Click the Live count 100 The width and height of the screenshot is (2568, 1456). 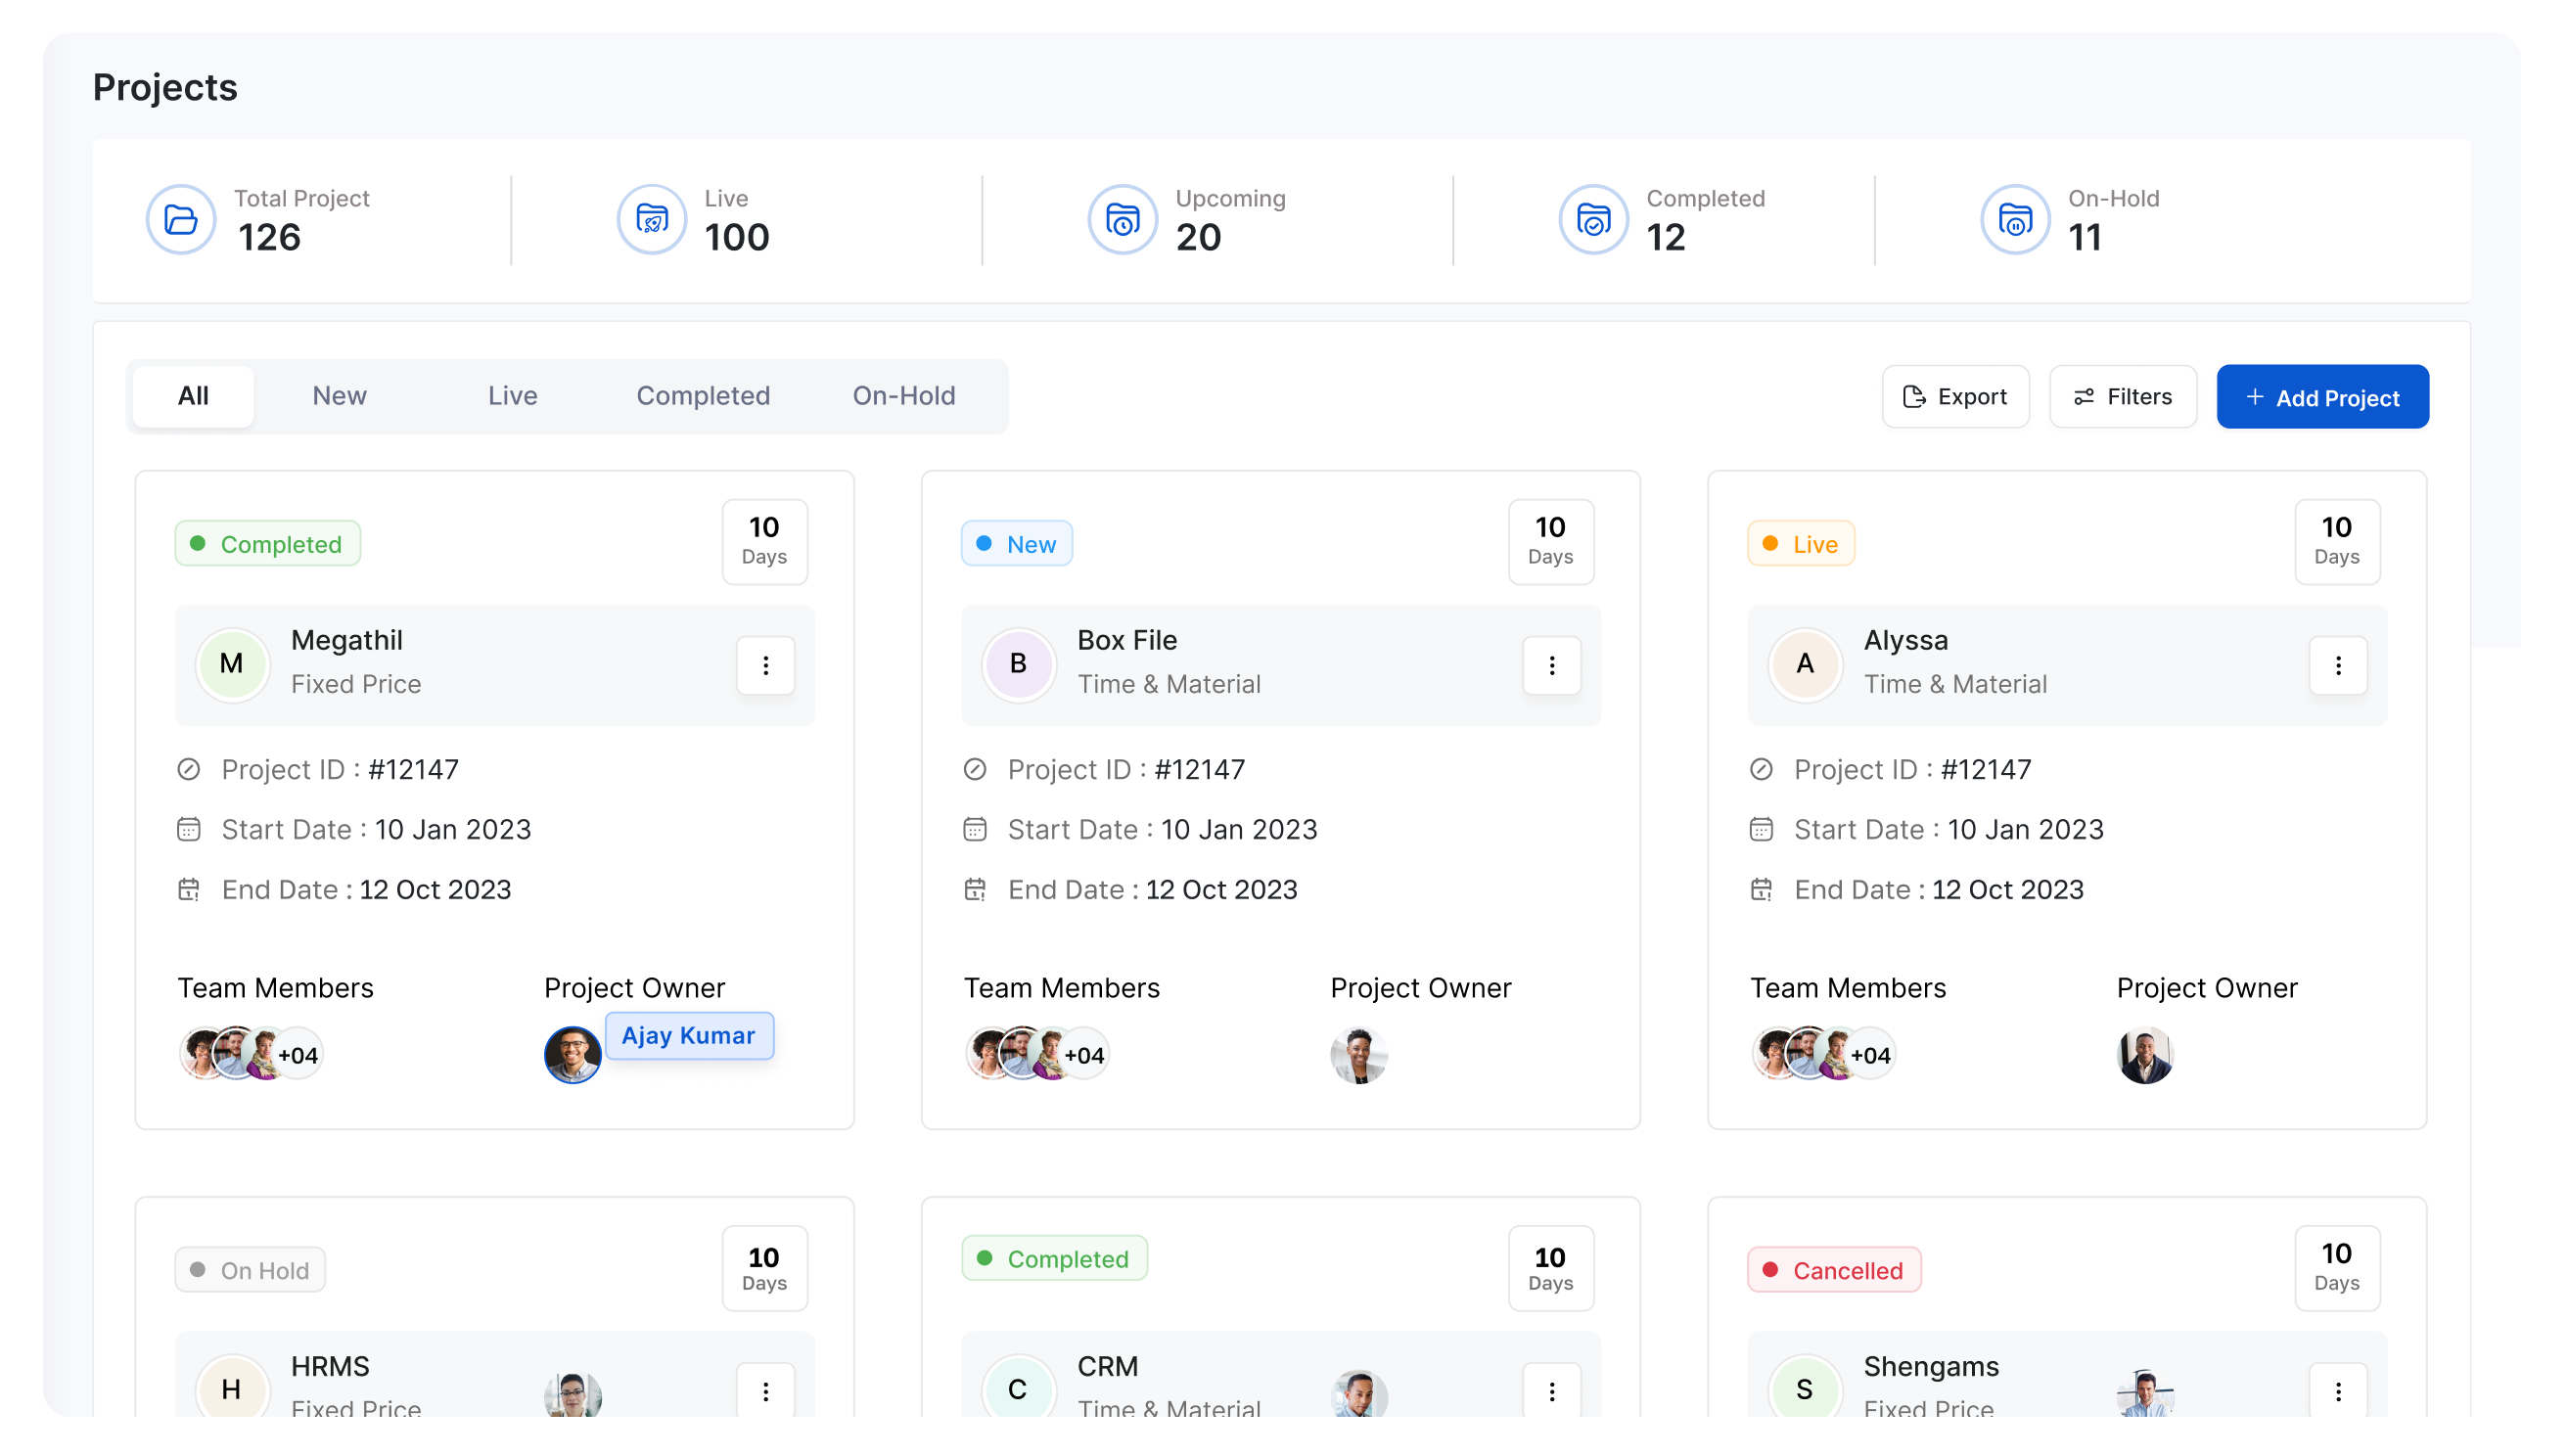coord(736,237)
